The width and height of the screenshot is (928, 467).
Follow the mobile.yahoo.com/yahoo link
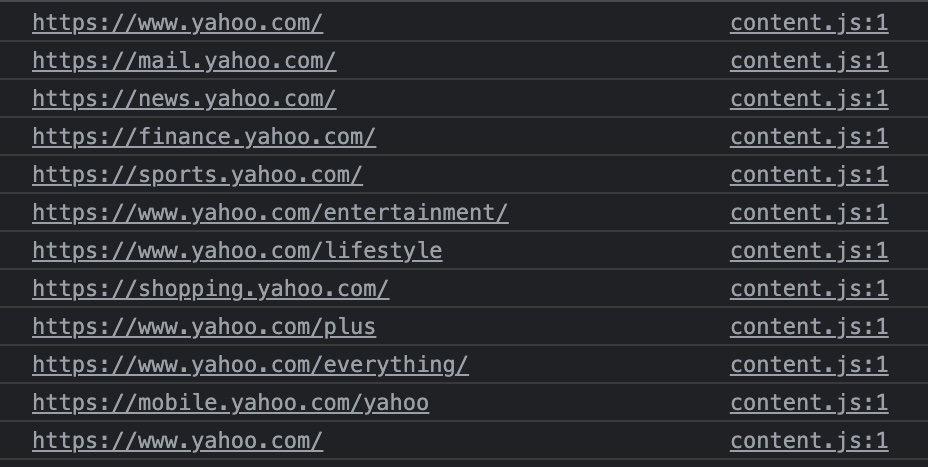[x=230, y=403]
